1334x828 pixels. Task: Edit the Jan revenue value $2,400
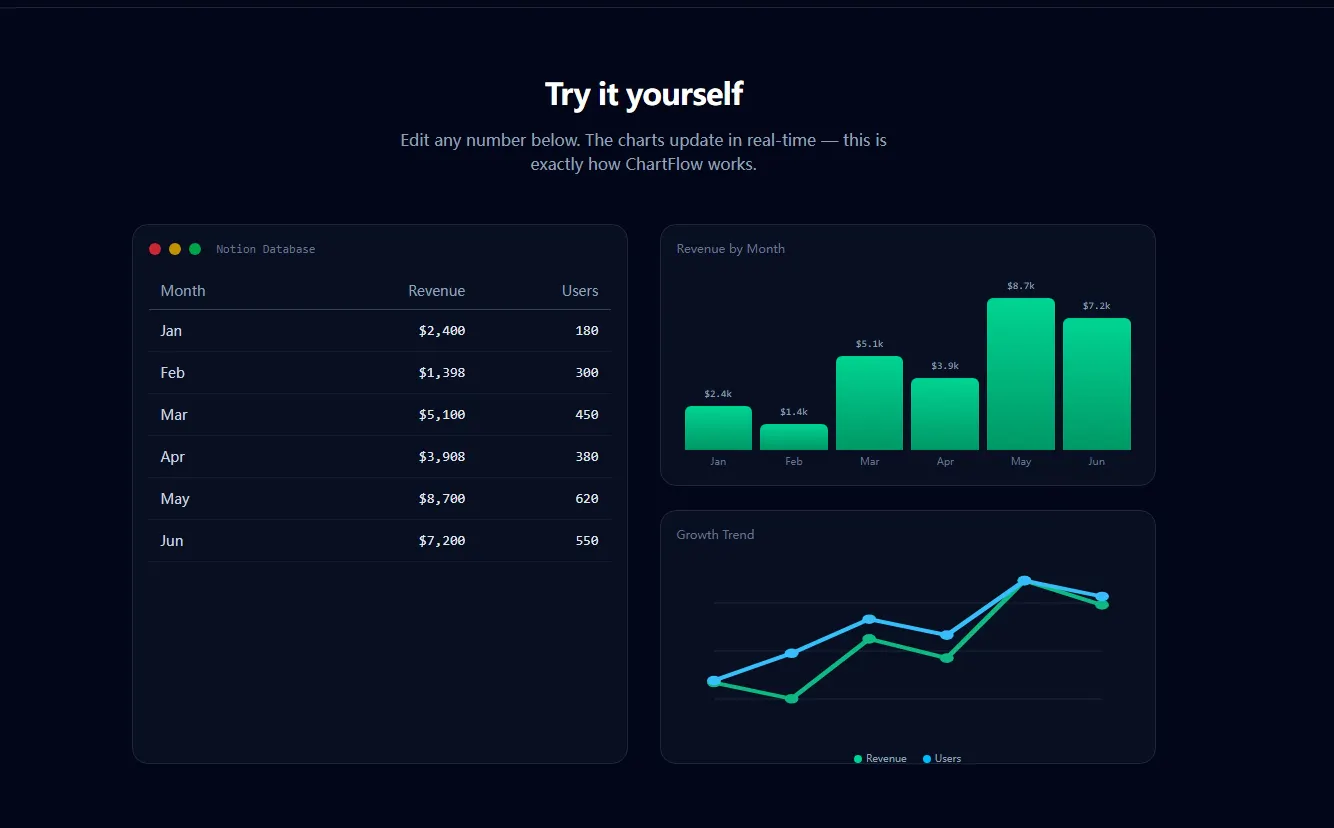pyautogui.click(x=442, y=331)
